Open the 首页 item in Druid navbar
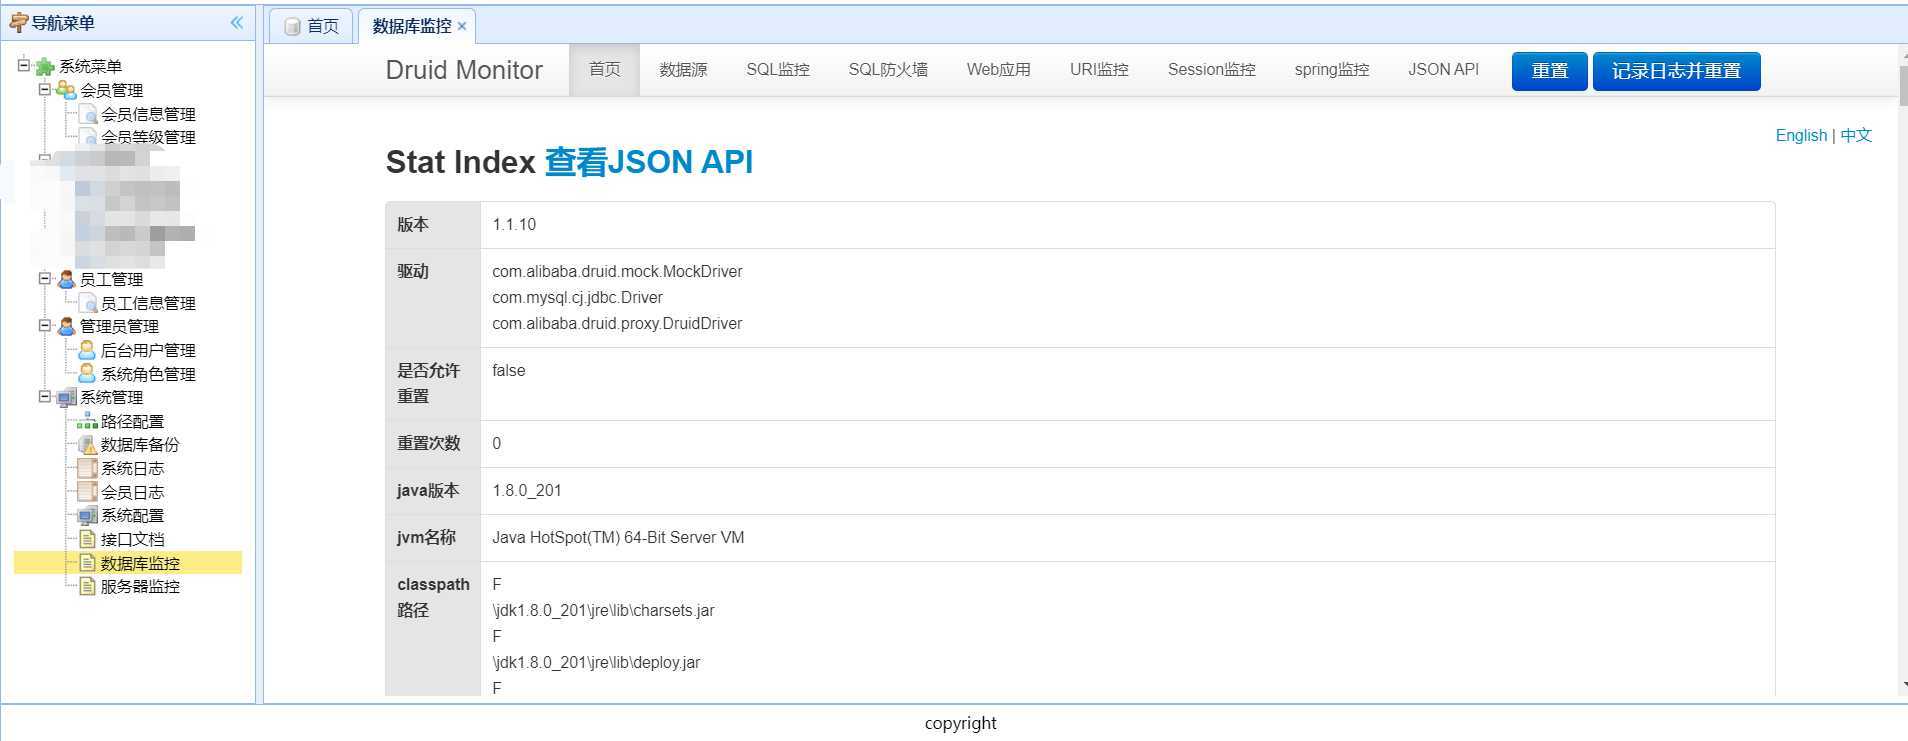 point(604,70)
